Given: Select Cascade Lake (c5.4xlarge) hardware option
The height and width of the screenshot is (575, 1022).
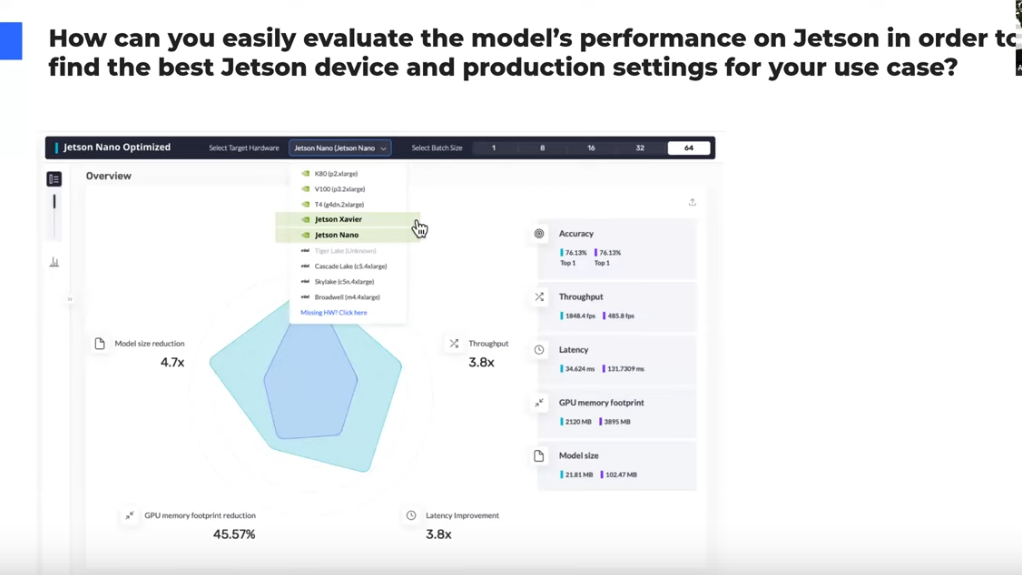Looking at the screenshot, I should 350,266.
